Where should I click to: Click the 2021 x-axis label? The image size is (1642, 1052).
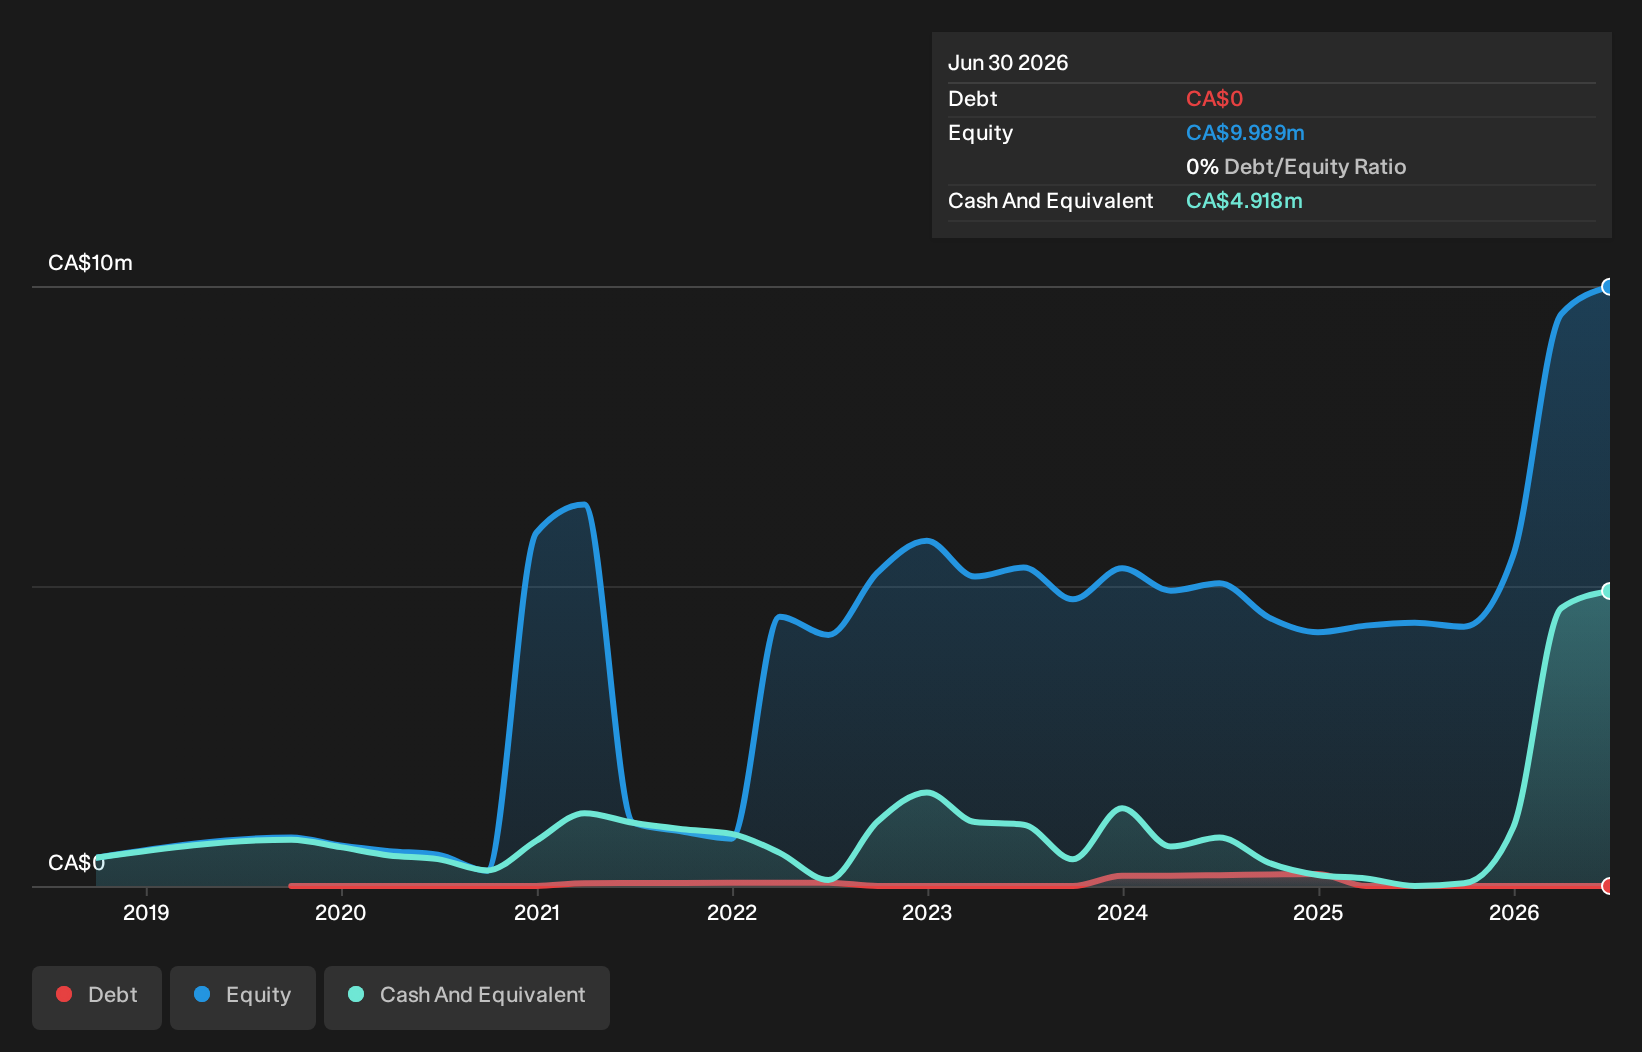tap(537, 913)
